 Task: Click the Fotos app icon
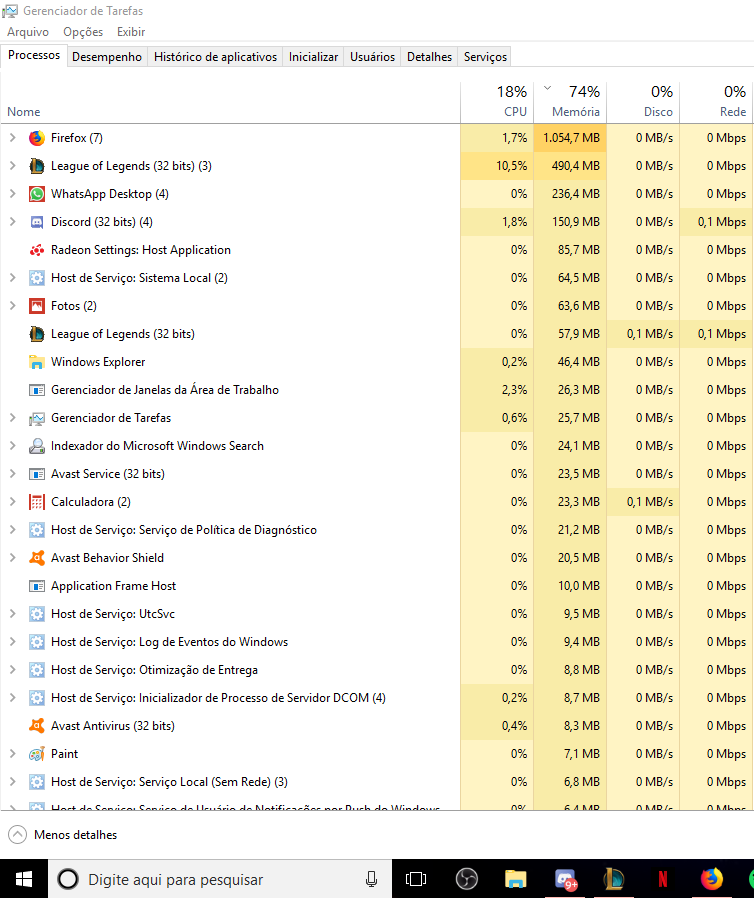click(x=37, y=306)
